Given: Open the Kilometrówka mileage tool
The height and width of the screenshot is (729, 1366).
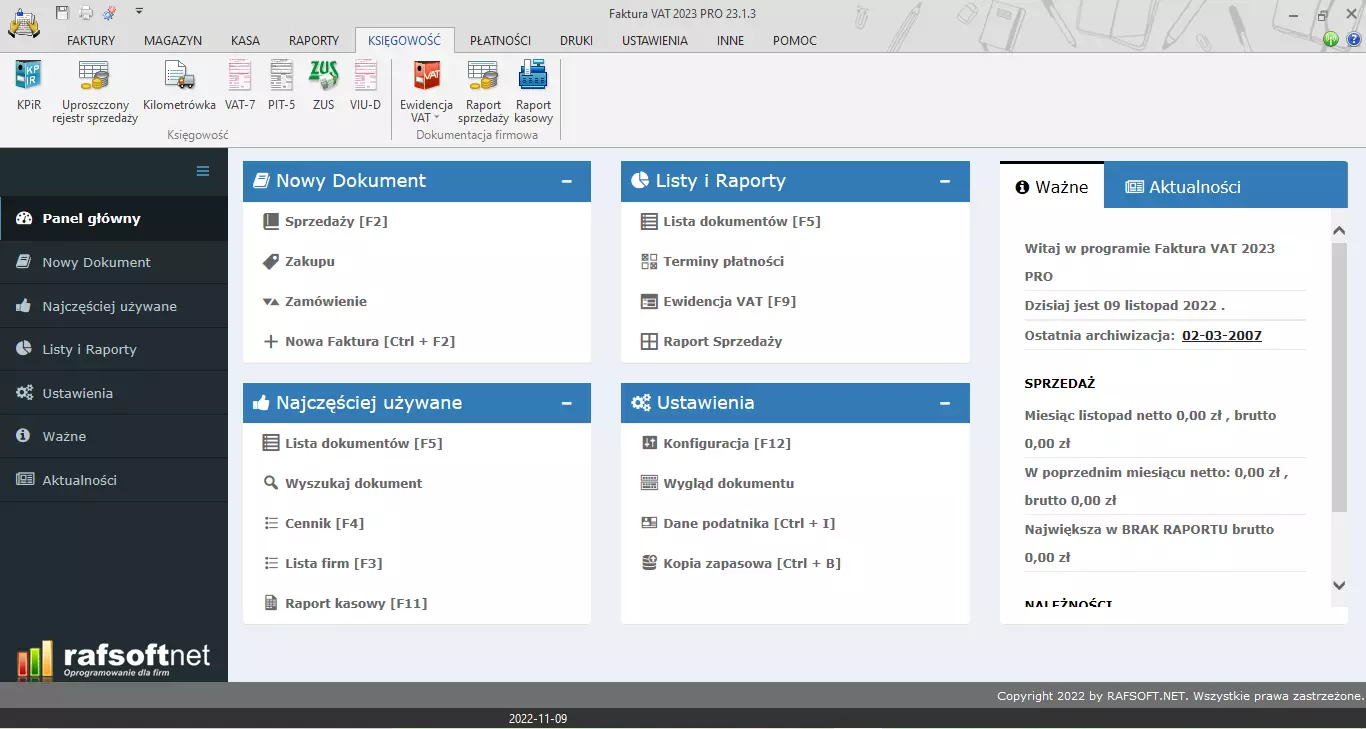Looking at the screenshot, I should (179, 86).
